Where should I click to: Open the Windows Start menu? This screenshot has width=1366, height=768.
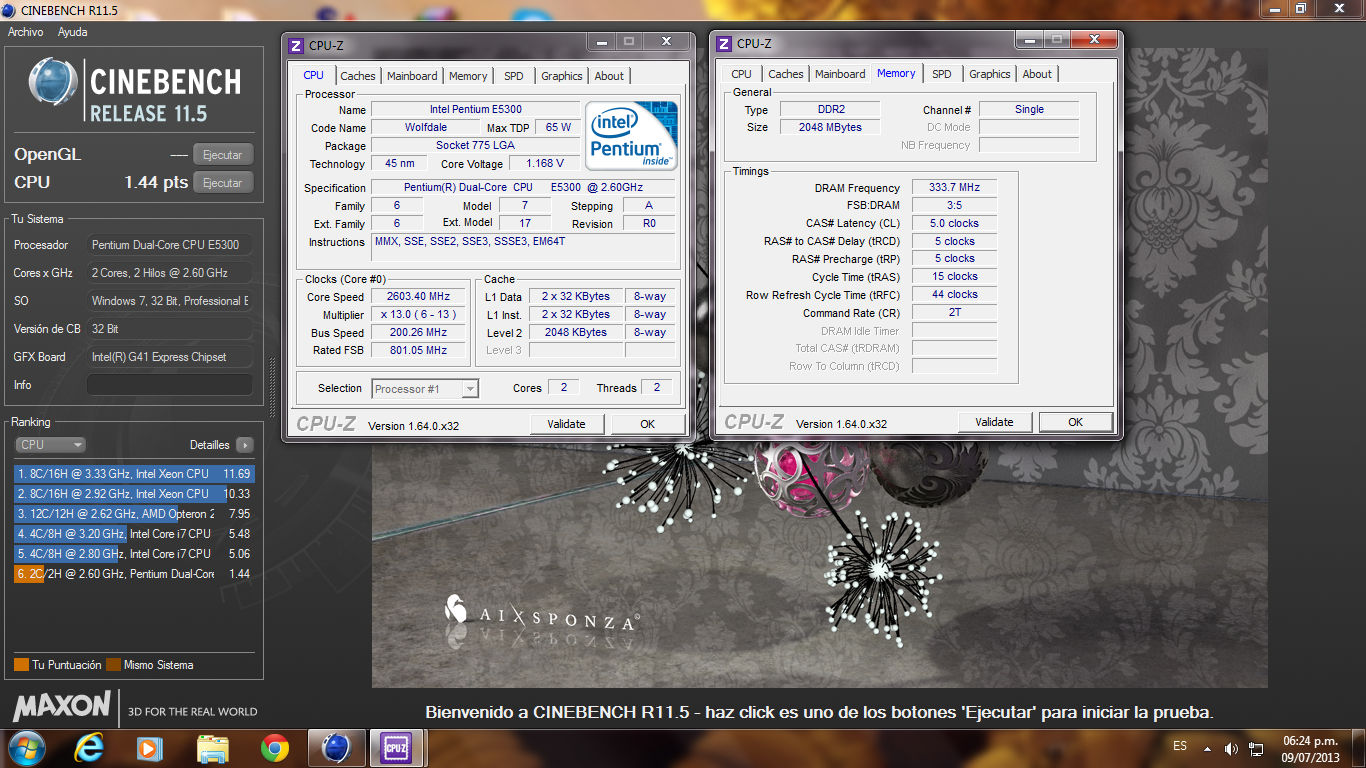pos(25,747)
